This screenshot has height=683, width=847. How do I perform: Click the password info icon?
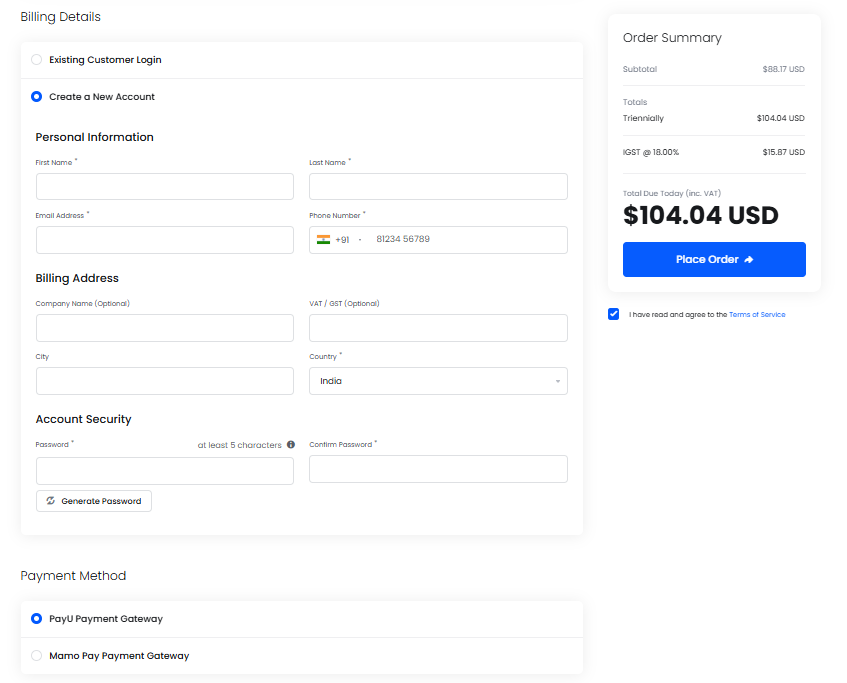(x=291, y=445)
